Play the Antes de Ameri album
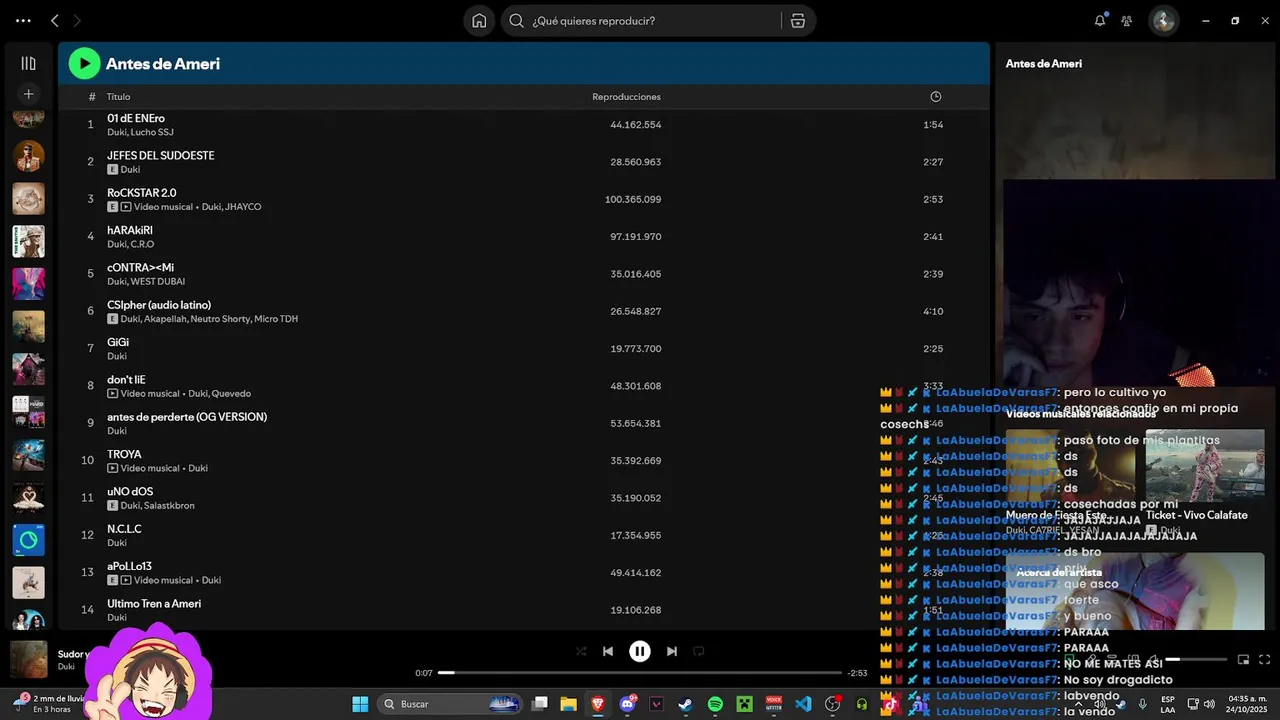 [x=84, y=63]
